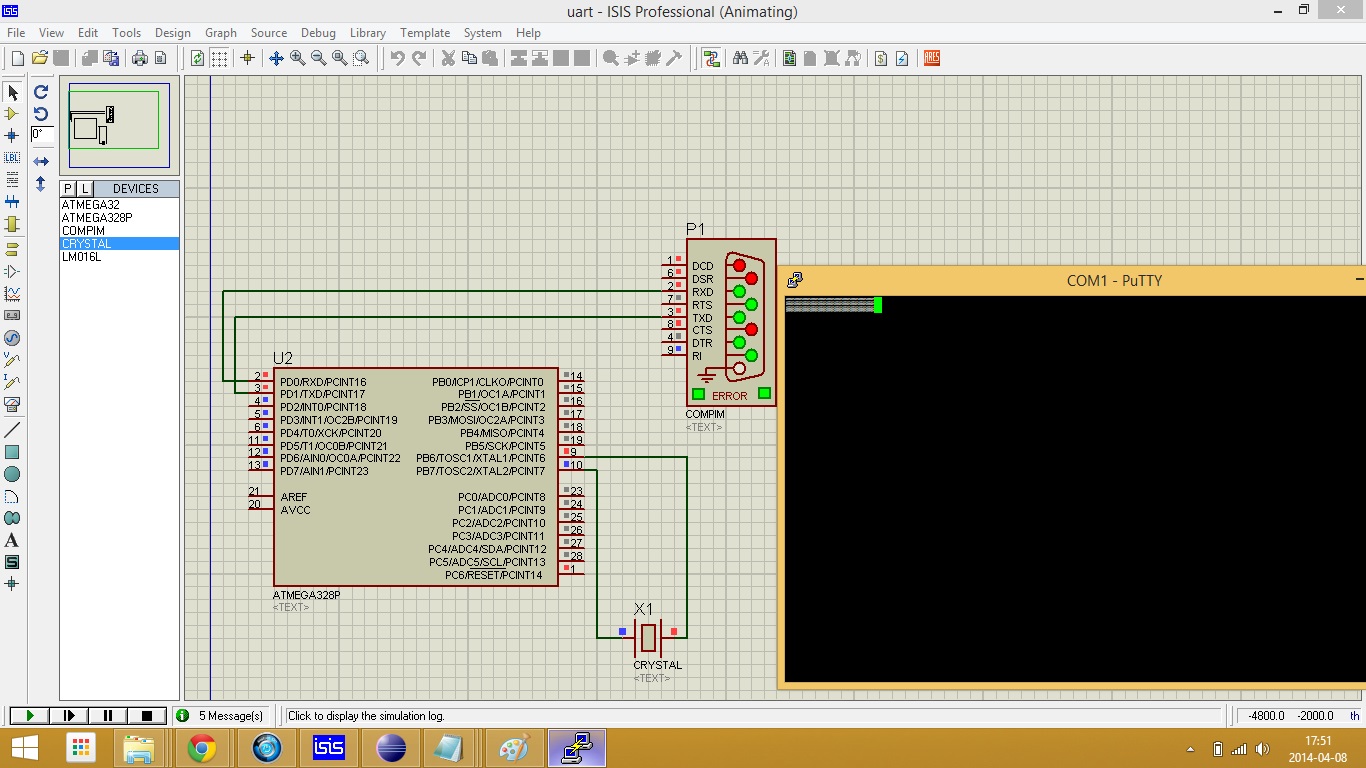Stop the running simulation
Viewport: 1366px width, 768px height.
tap(147, 716)
